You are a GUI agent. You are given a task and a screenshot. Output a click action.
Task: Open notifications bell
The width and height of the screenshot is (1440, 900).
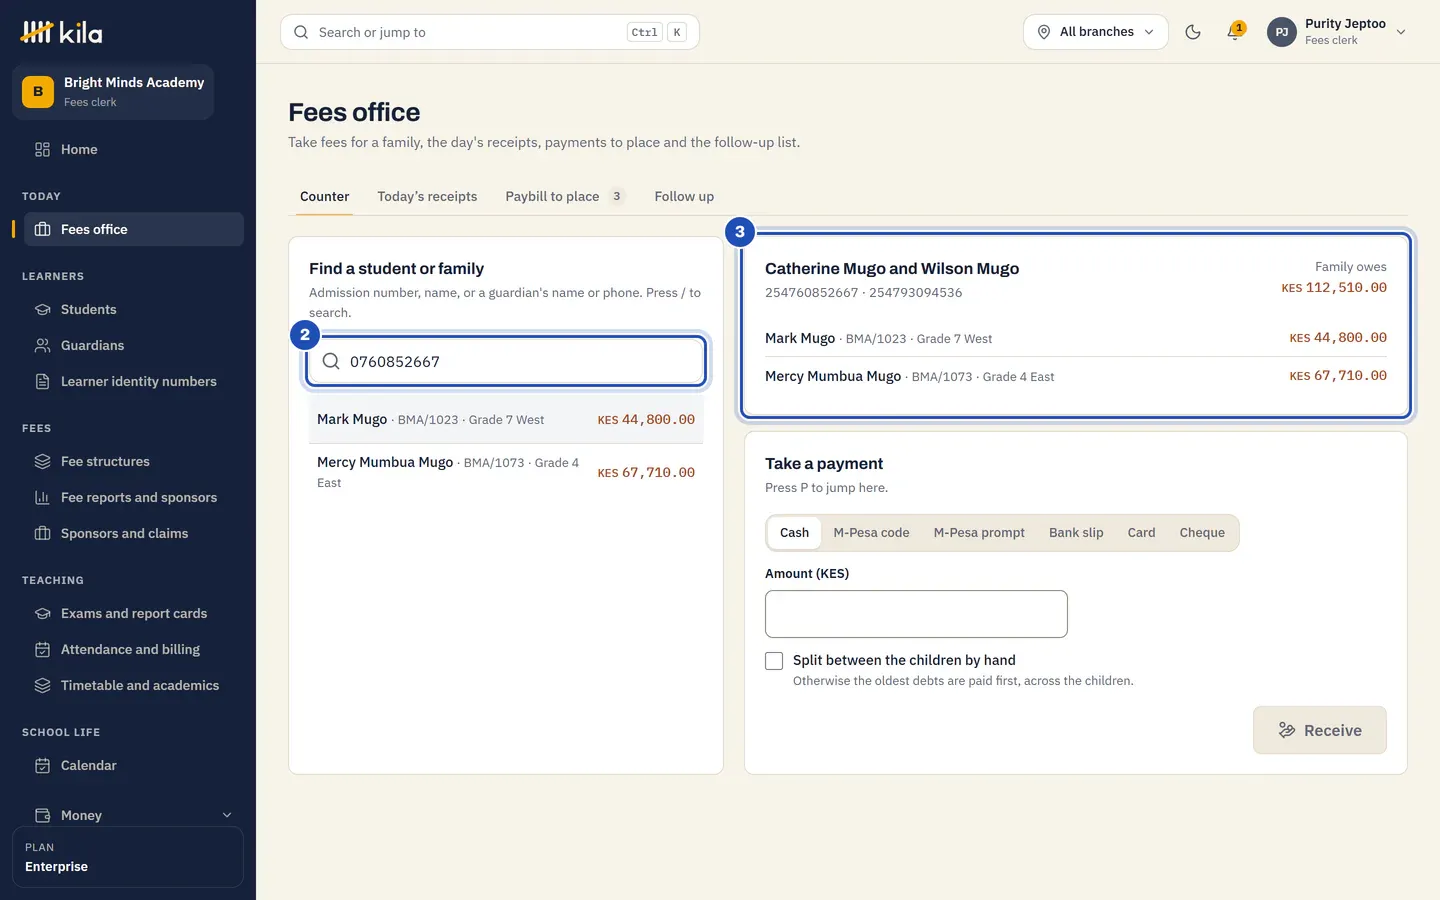coord(1235,32)
